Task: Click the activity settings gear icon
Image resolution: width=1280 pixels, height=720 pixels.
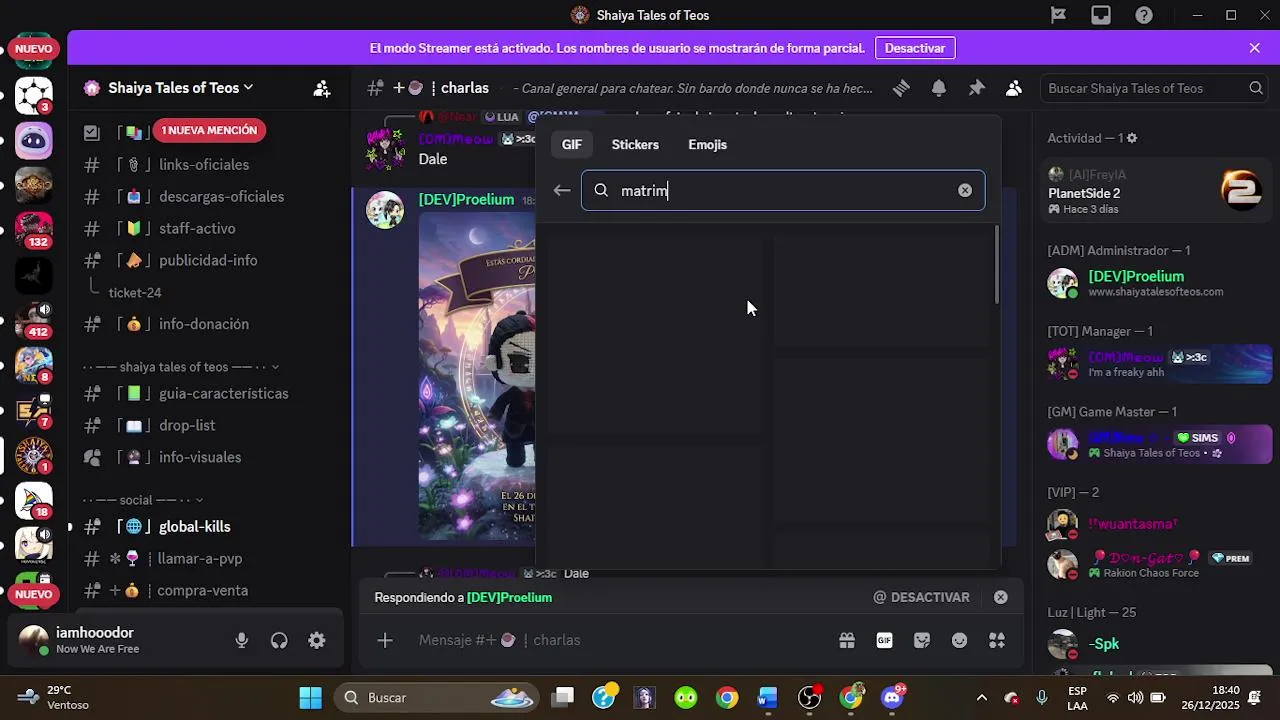Action: [1132, 138]
